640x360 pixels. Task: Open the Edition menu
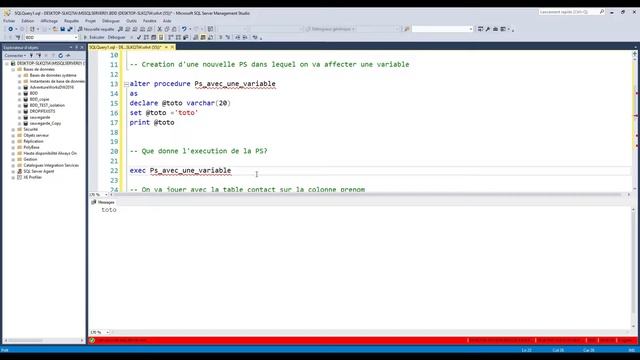28,21
